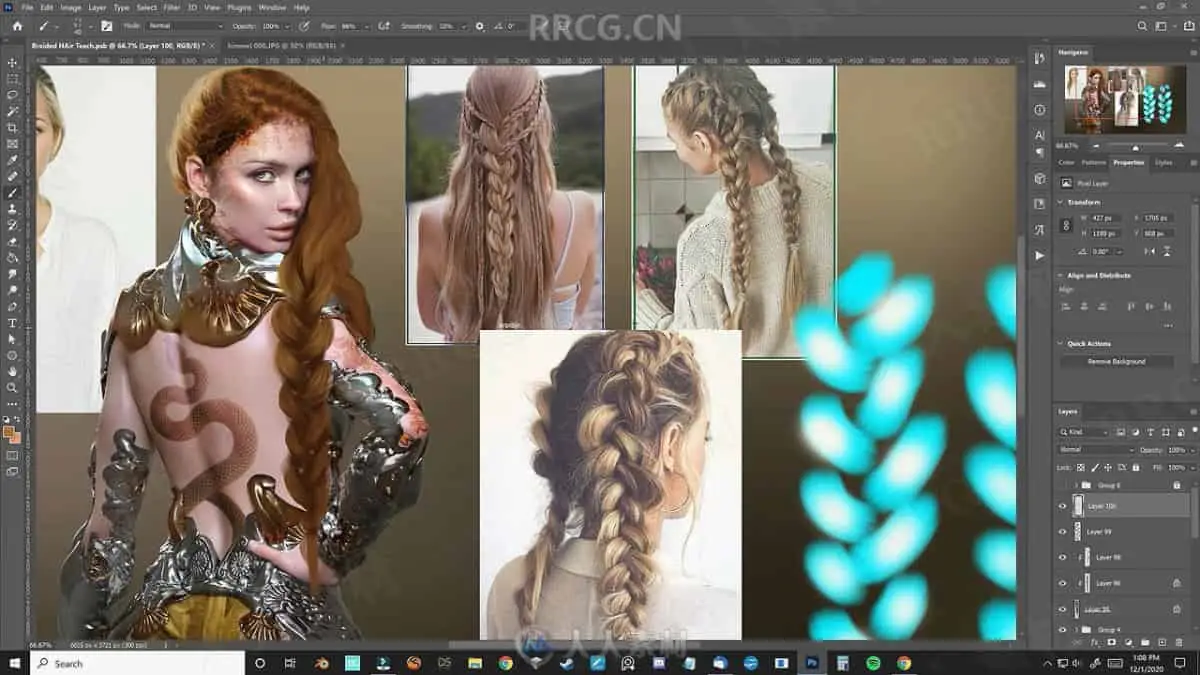
Task: Hide Group 4 visibility eye
Action: point(1063,629)
